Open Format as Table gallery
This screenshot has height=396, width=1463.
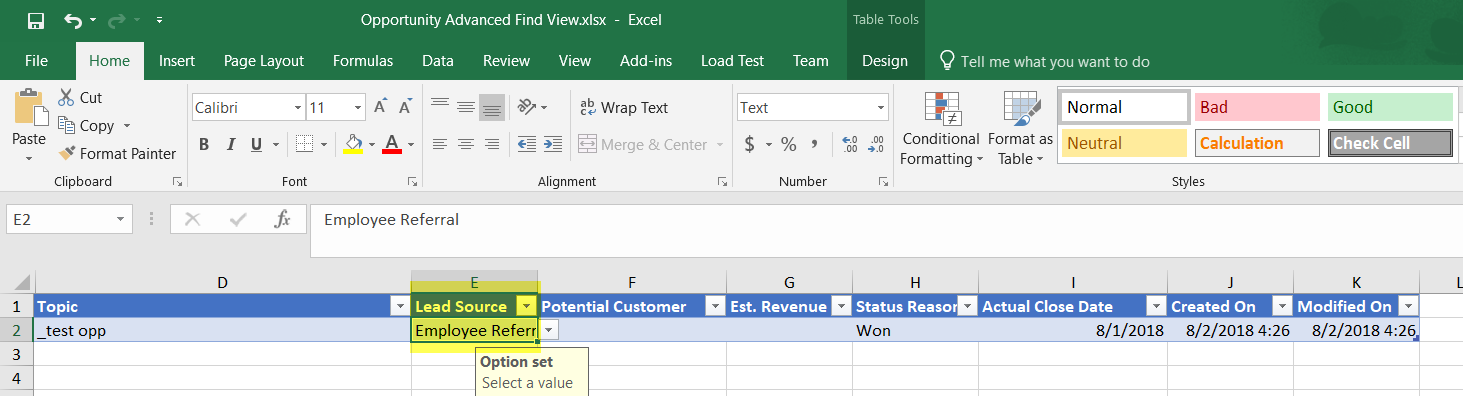tap(1020, 128)
